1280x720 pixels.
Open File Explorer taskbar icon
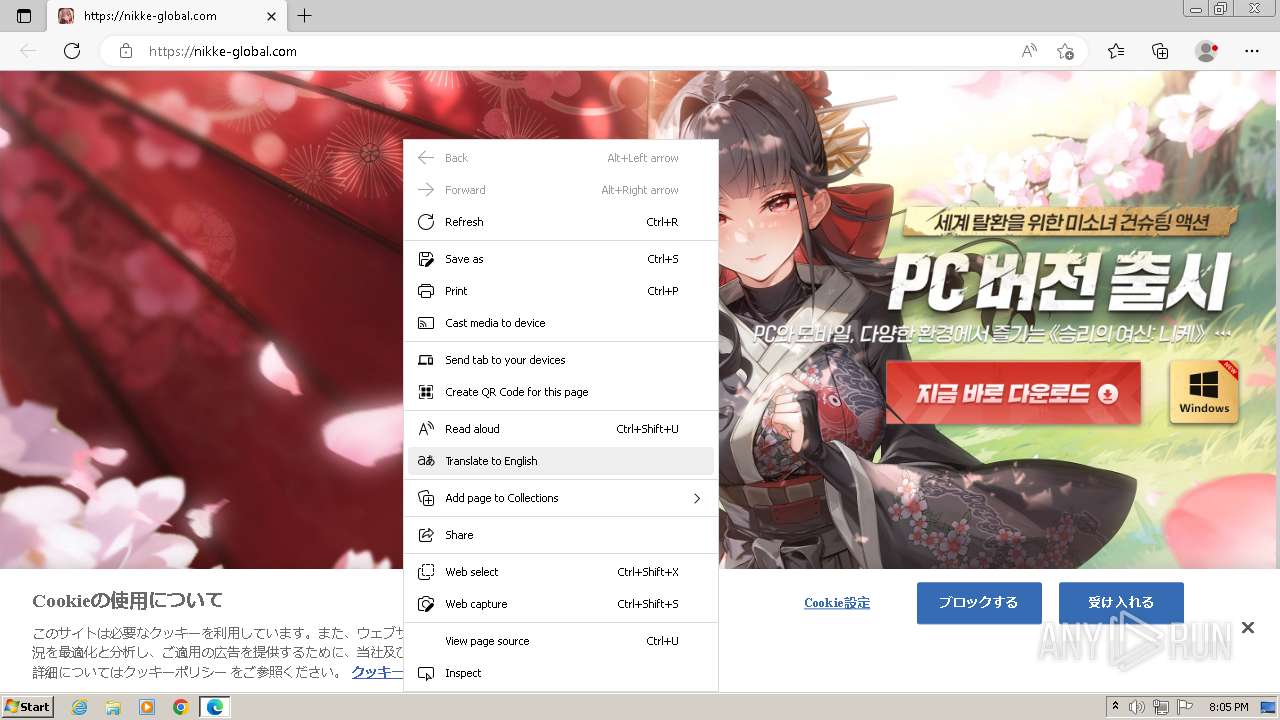[x=113, y=707]
